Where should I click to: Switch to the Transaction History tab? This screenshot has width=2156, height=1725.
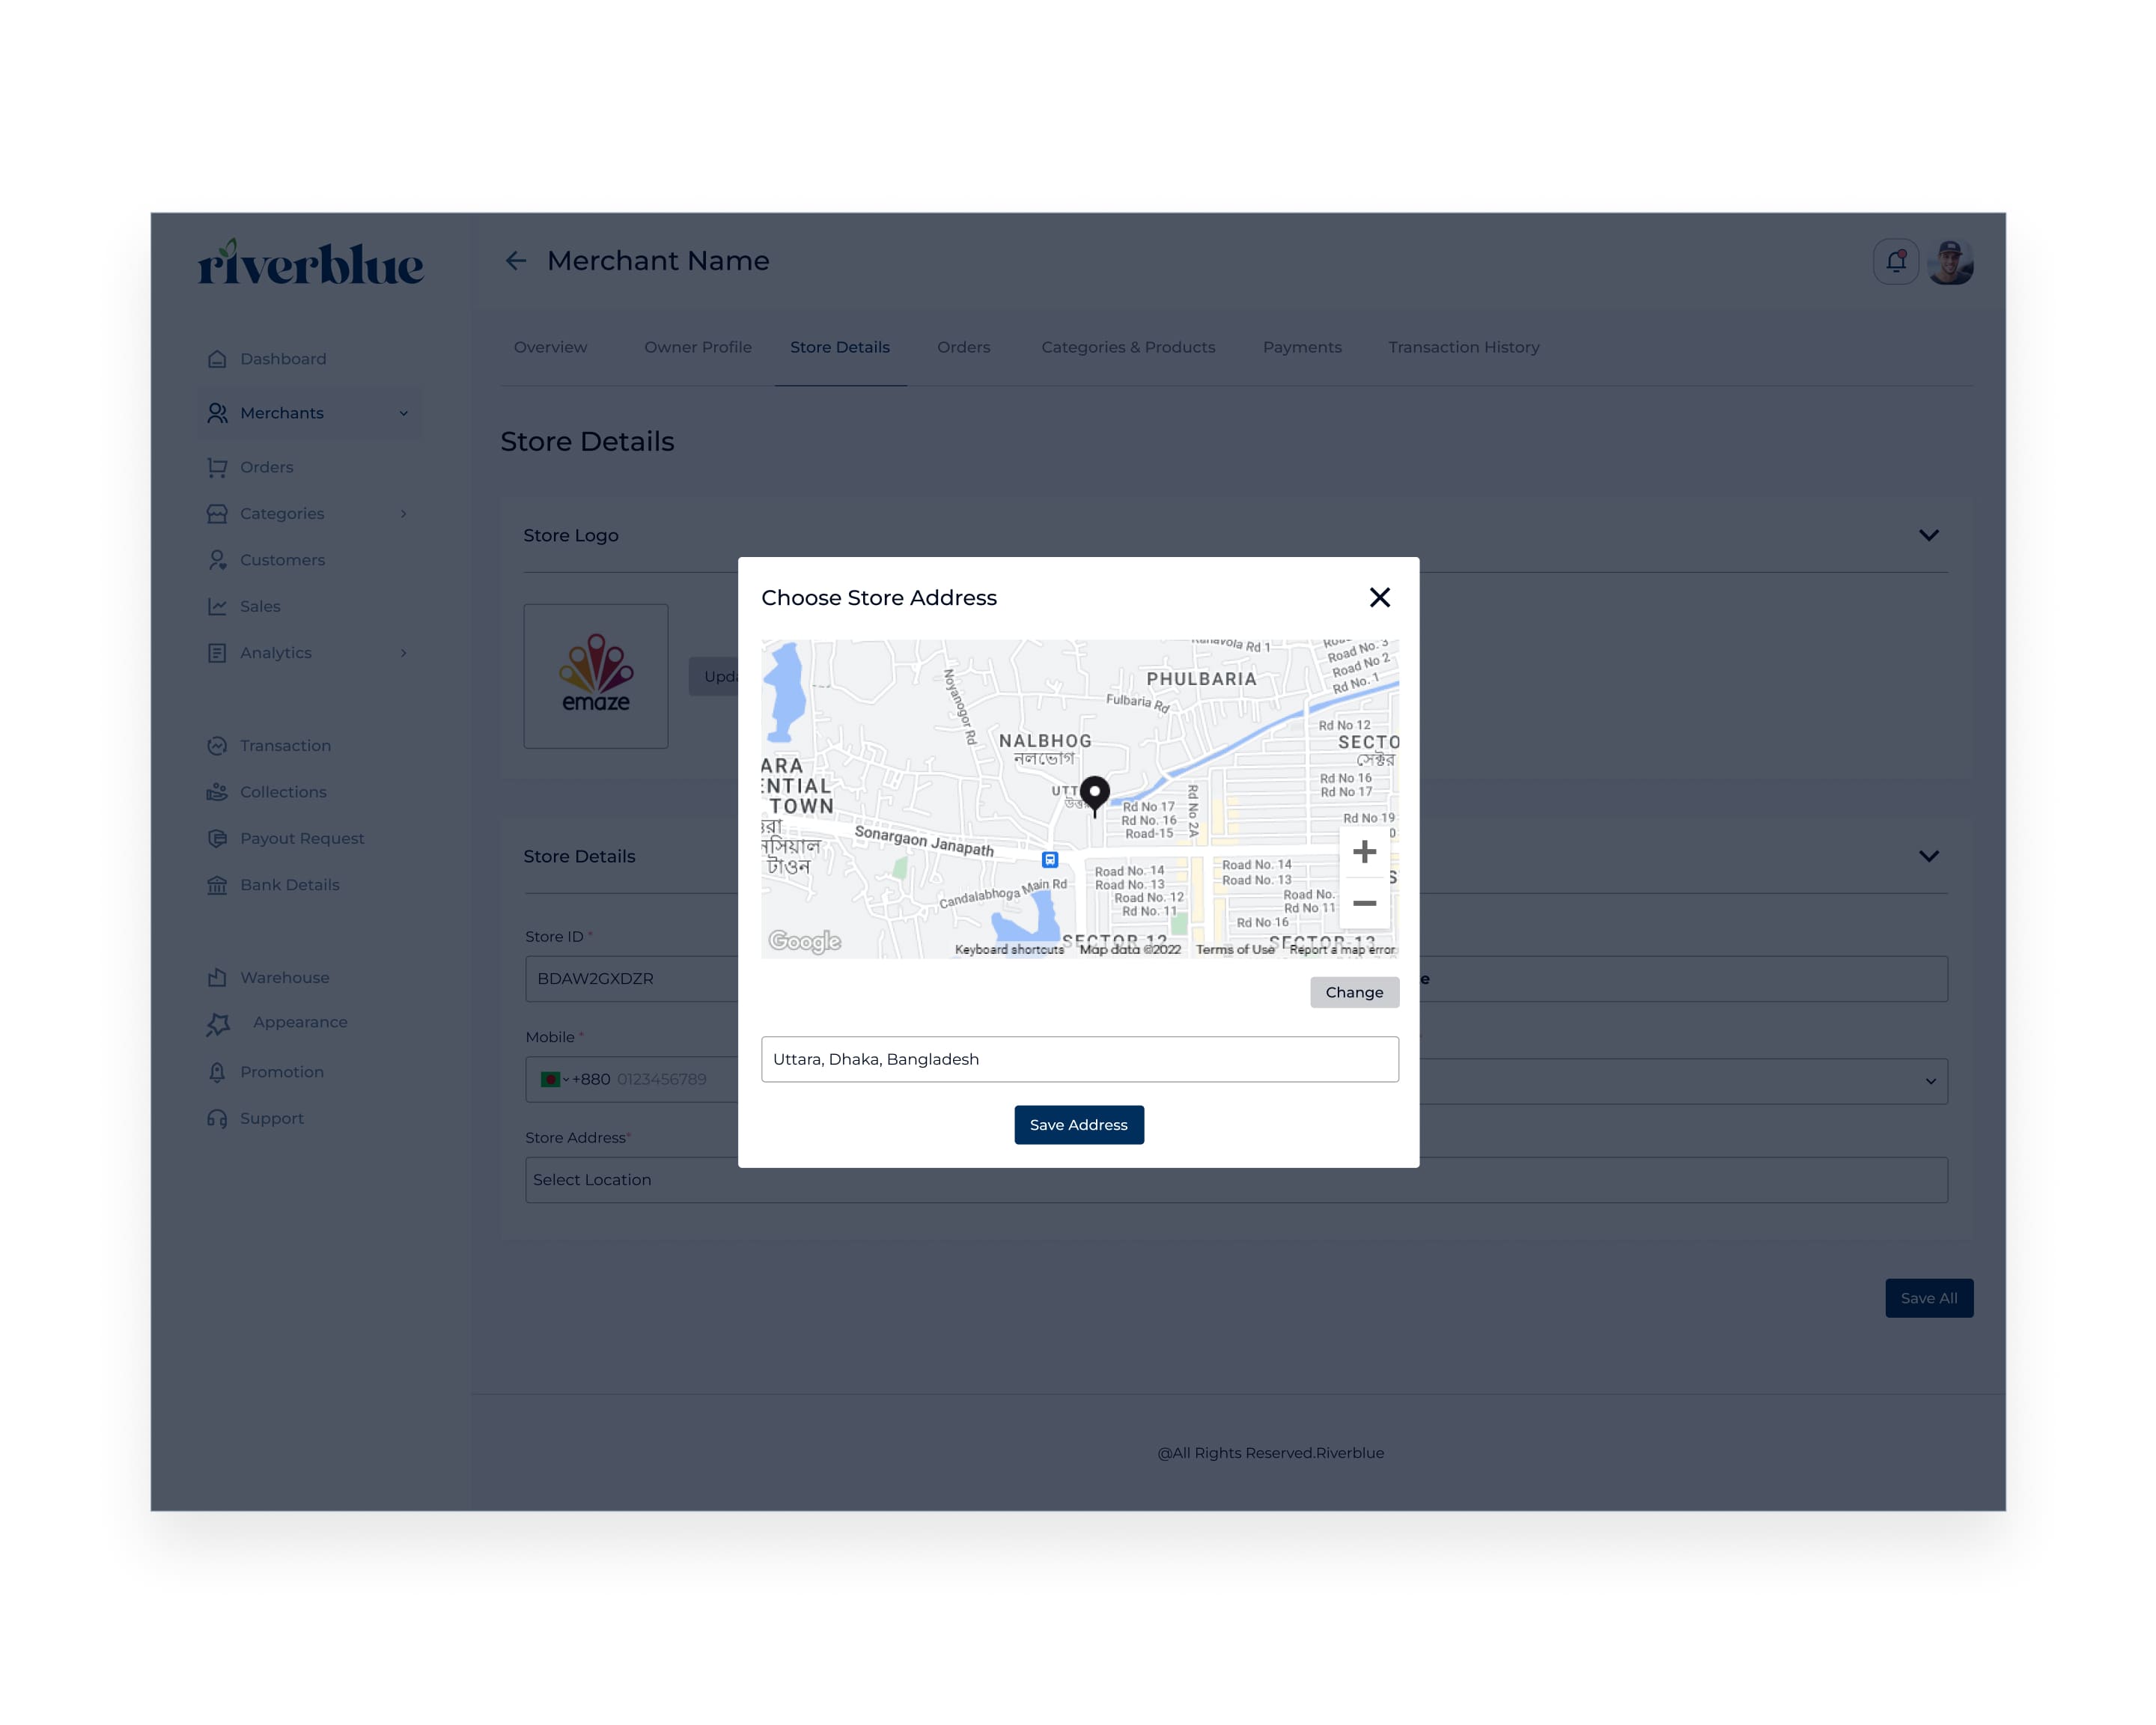tap(1463, 347)
